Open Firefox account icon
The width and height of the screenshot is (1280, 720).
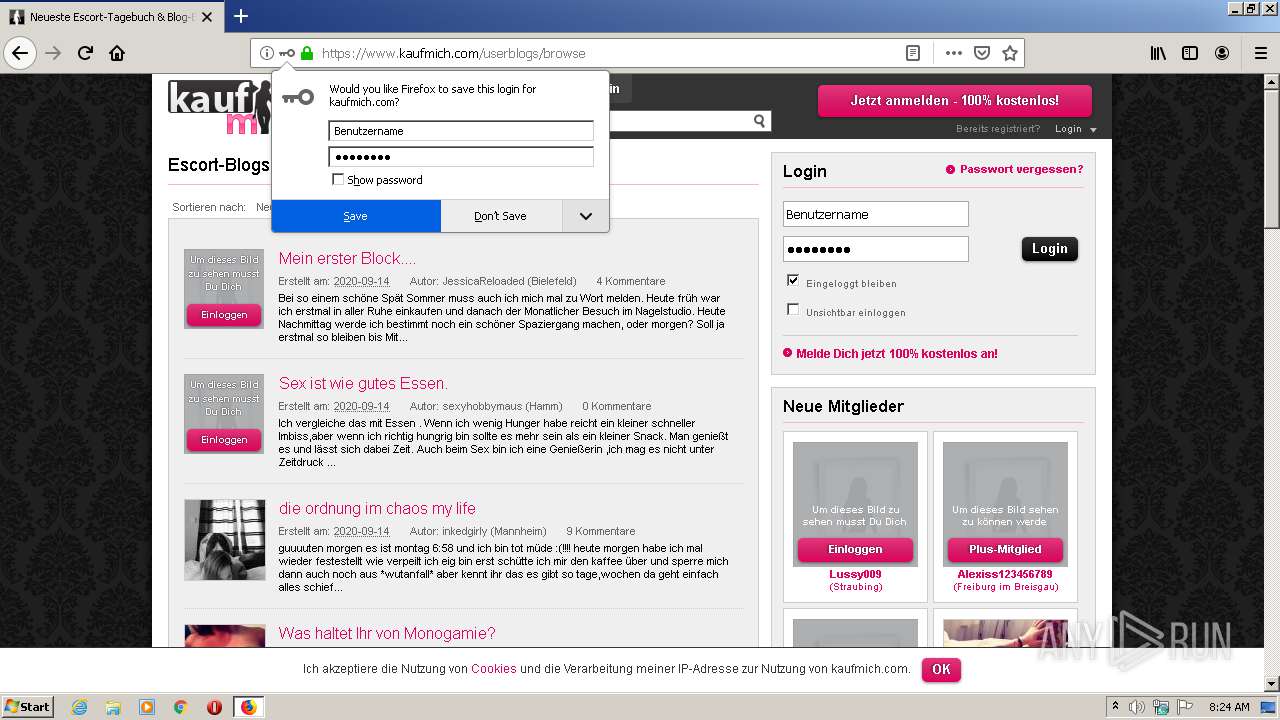[x=1222, y=53]
